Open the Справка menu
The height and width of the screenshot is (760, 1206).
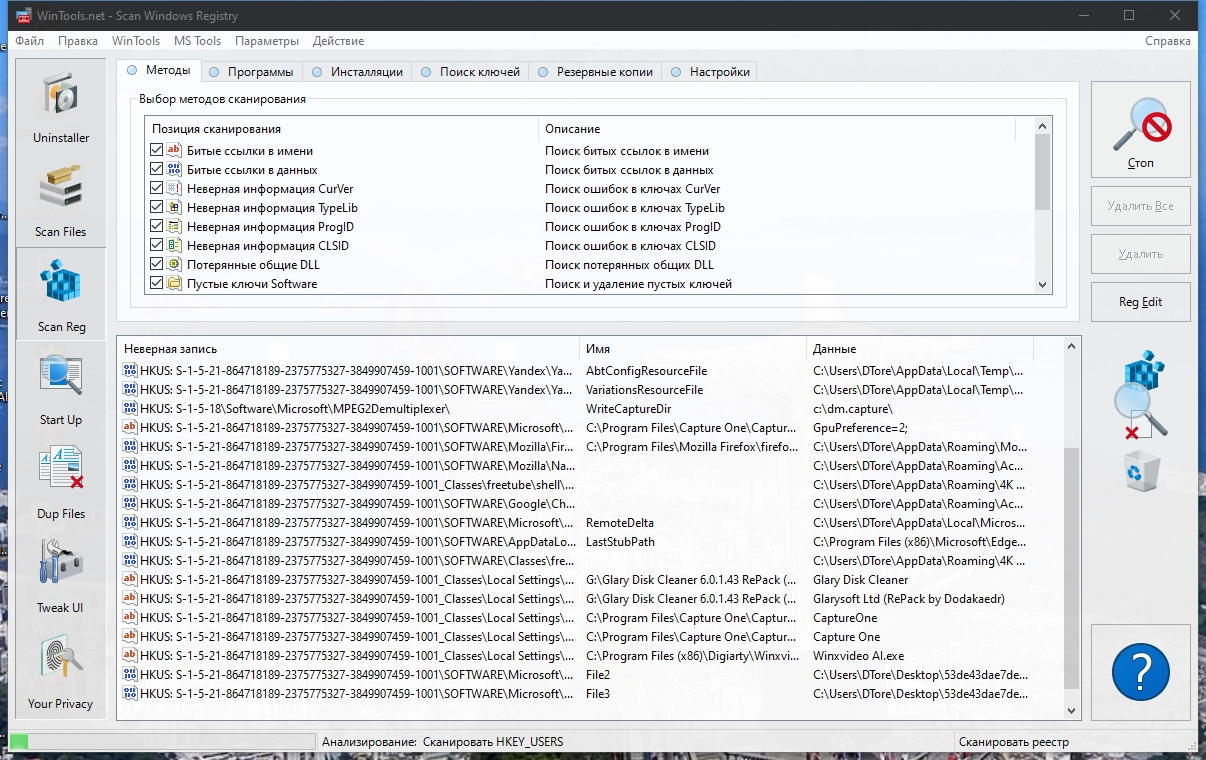pyautogui.click(x=1168, y=41)
